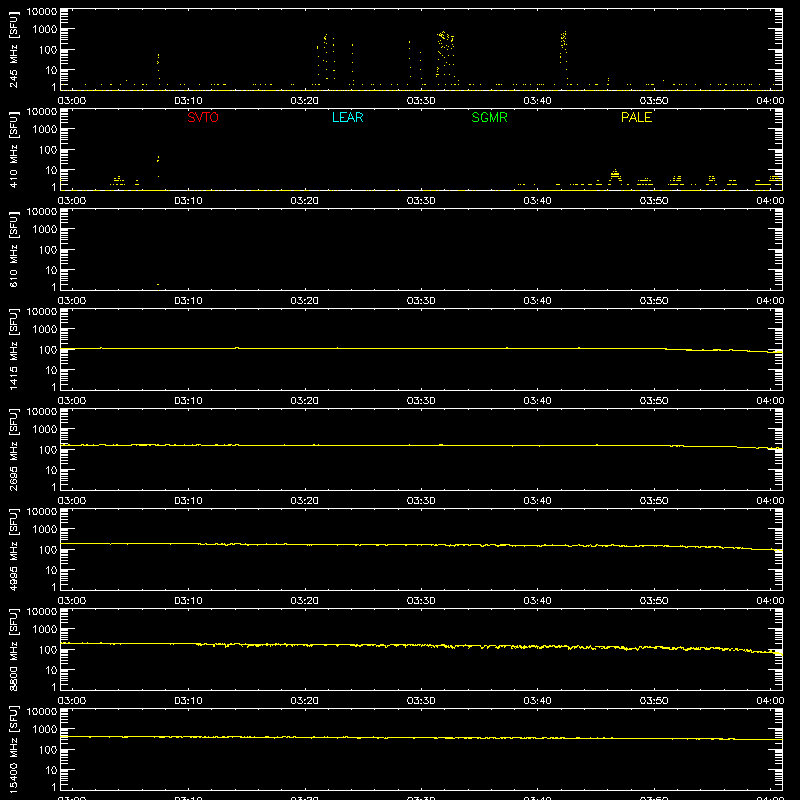
Task: Click 03:10 tick label below 245 MHz plot
Action: (188, 101)
